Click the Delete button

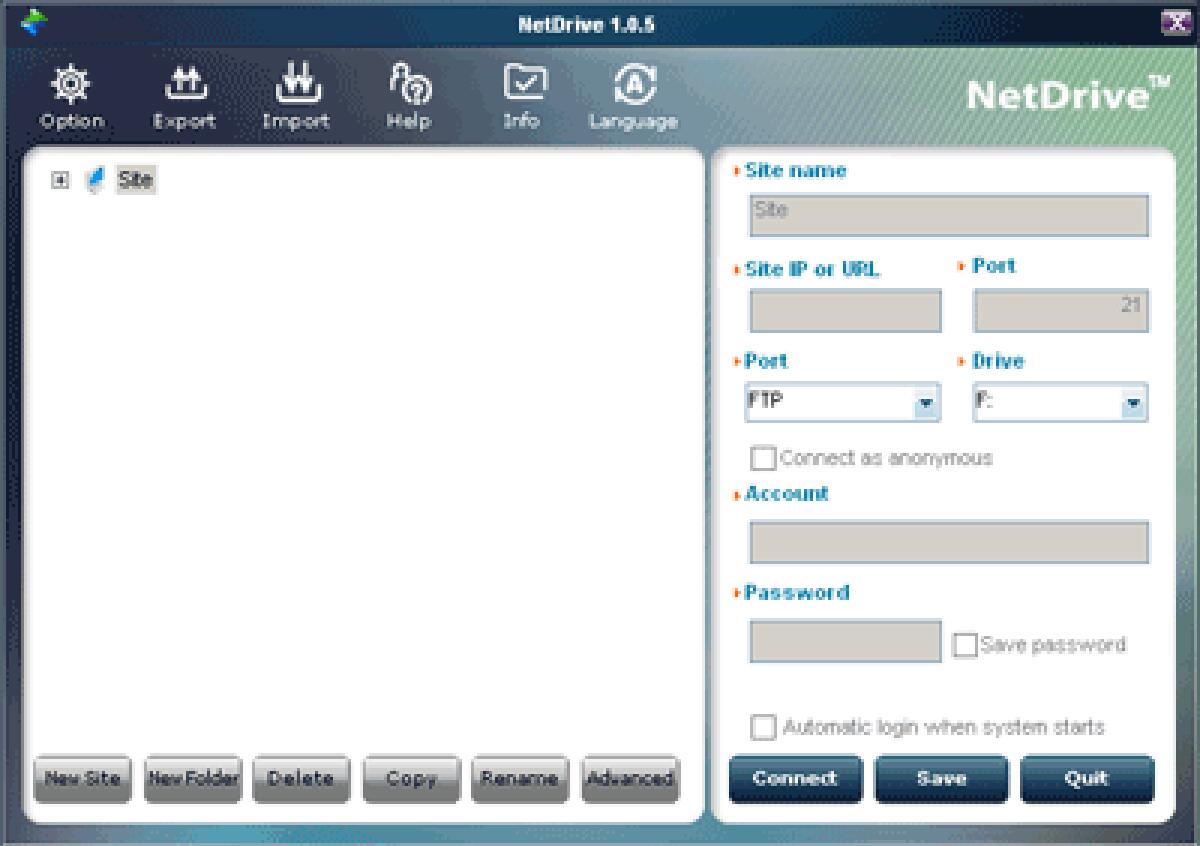301,779
